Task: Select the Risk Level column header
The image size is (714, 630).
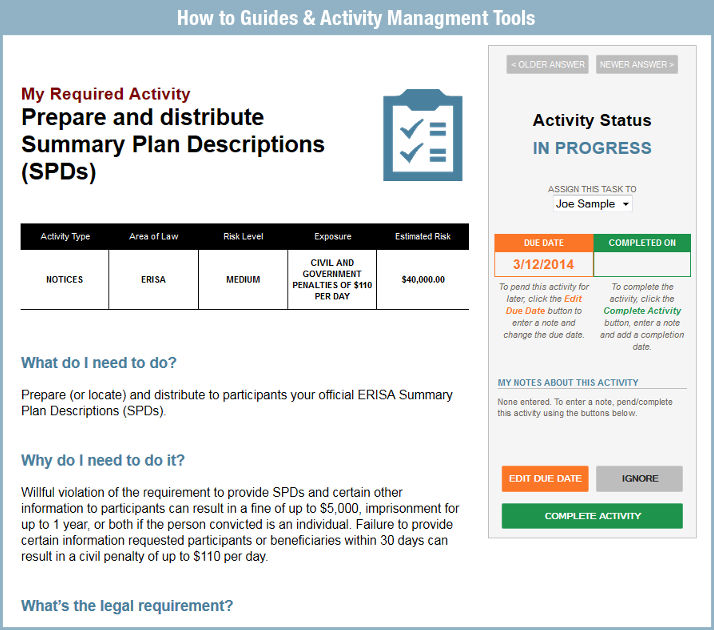Action: coord(243,237)
